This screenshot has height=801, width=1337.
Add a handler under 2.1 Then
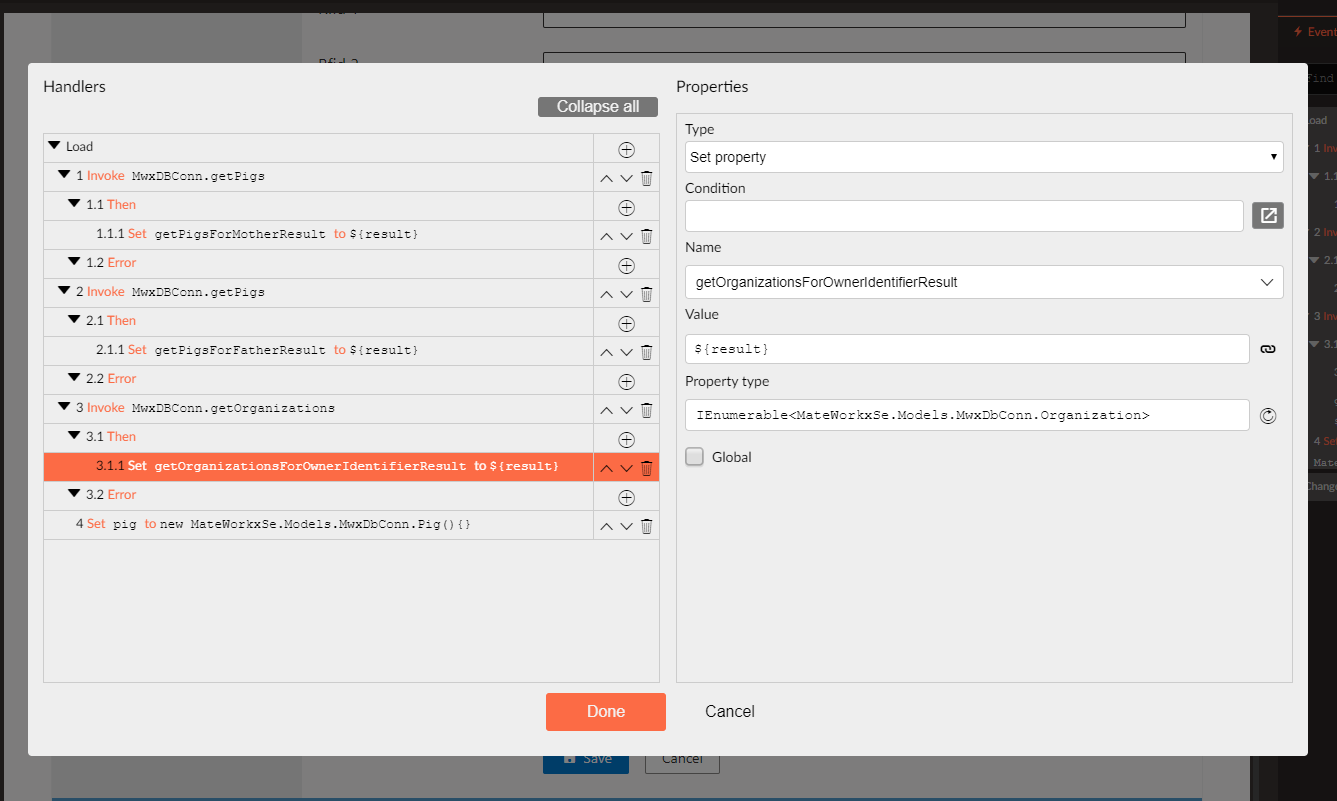[x=626, y=324]
